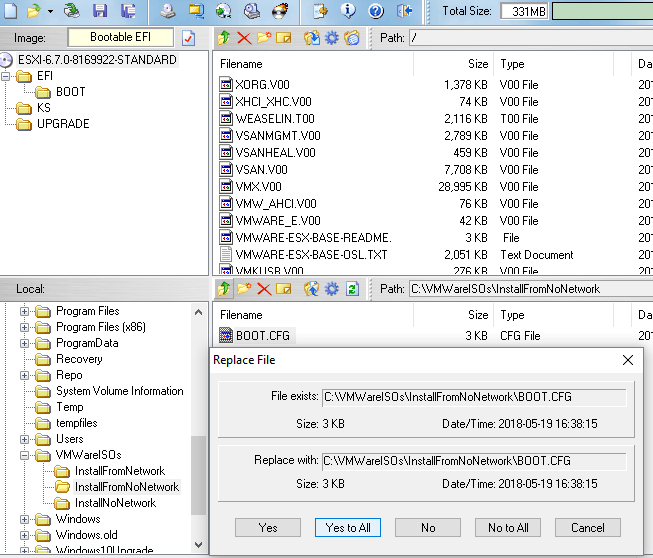This screenshot has width=653, height=558.
Task: Click the Save As toolbar icon
Action: click(128, 10)
